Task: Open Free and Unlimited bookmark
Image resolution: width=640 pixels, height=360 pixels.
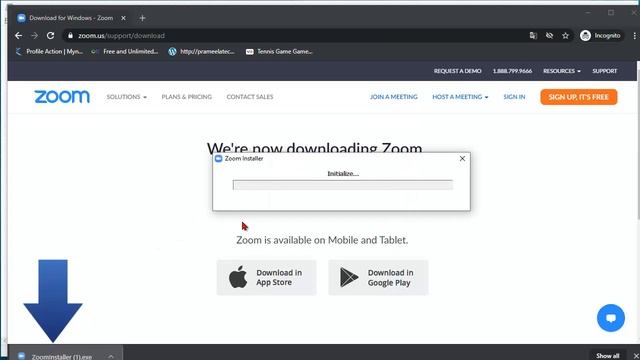Action: 125,51
